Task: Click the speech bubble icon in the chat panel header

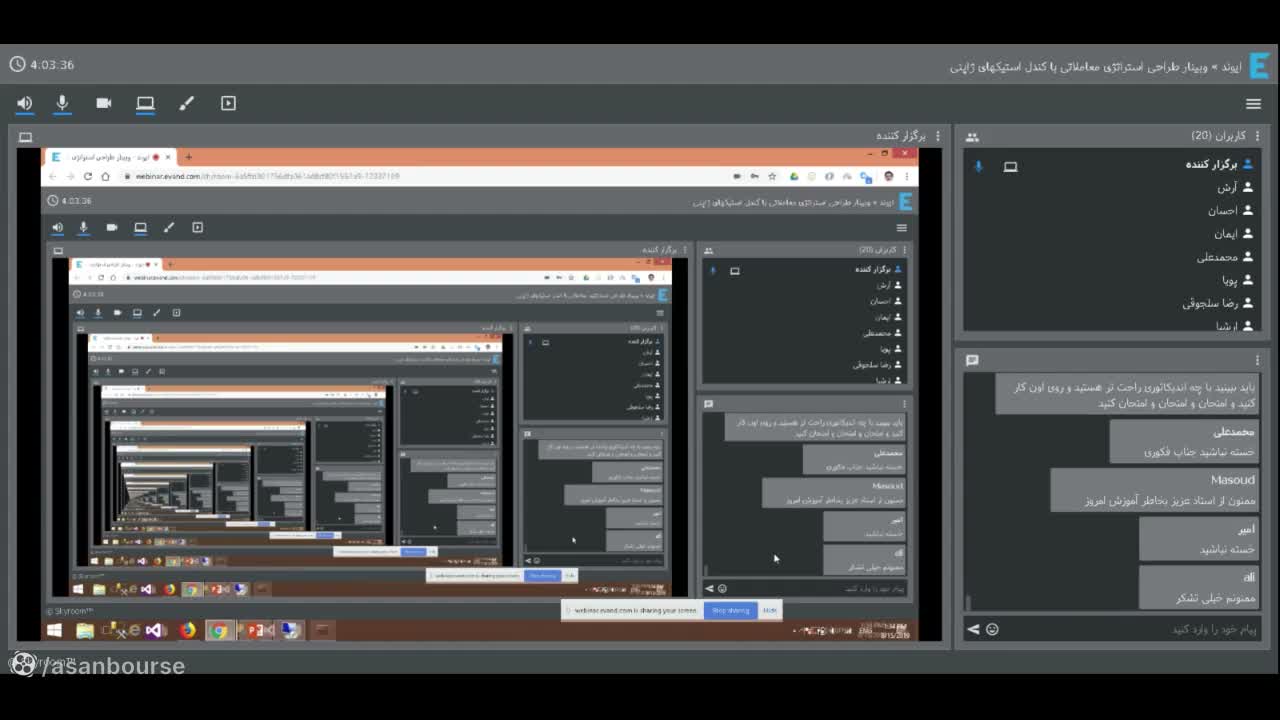Action: (972, 360)
